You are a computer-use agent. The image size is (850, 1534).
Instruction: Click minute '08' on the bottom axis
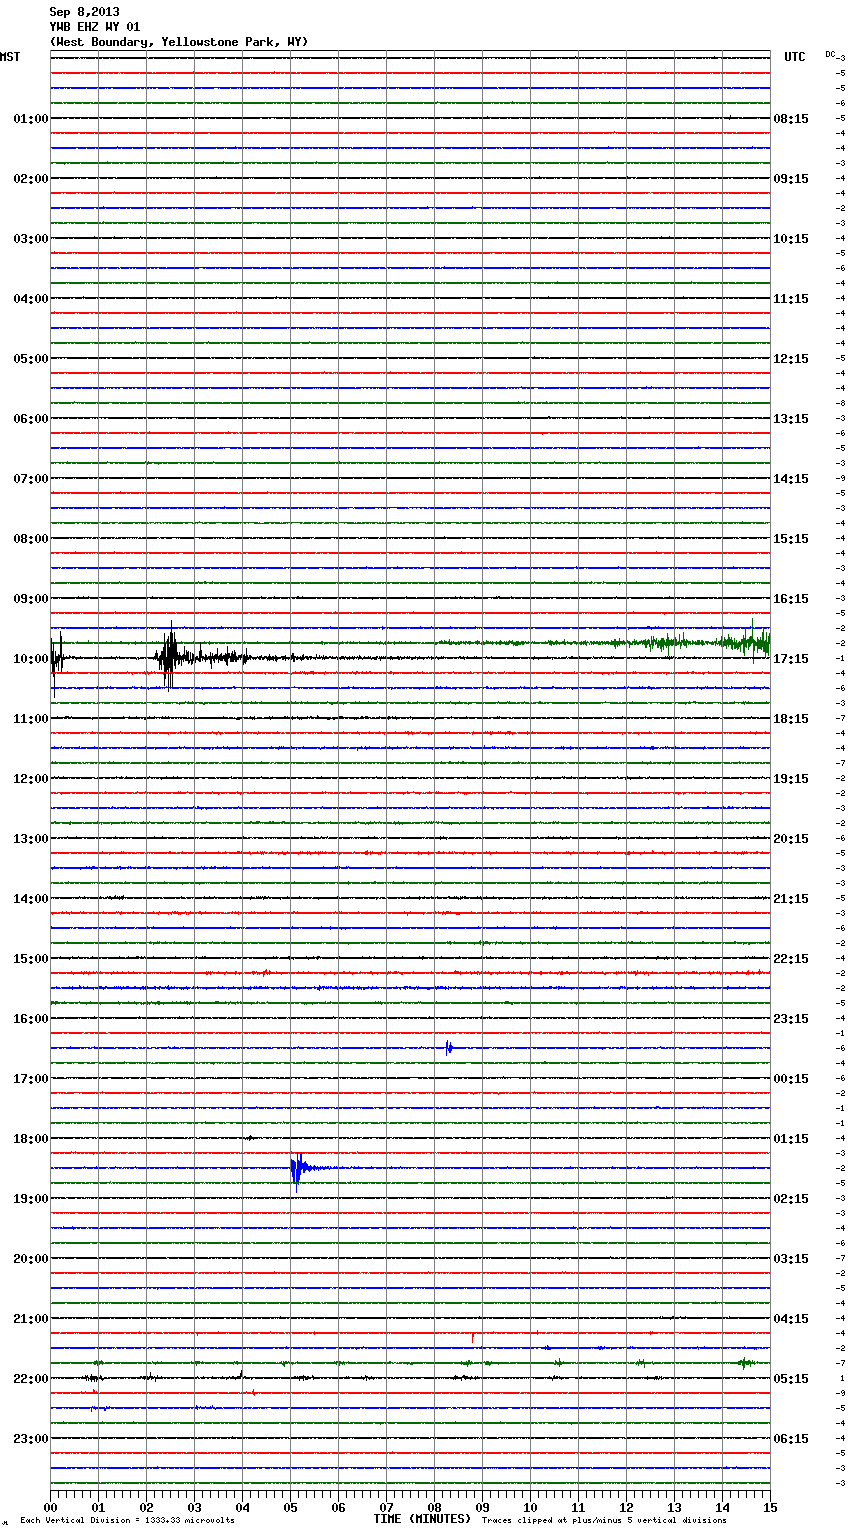coord(434,1507)
